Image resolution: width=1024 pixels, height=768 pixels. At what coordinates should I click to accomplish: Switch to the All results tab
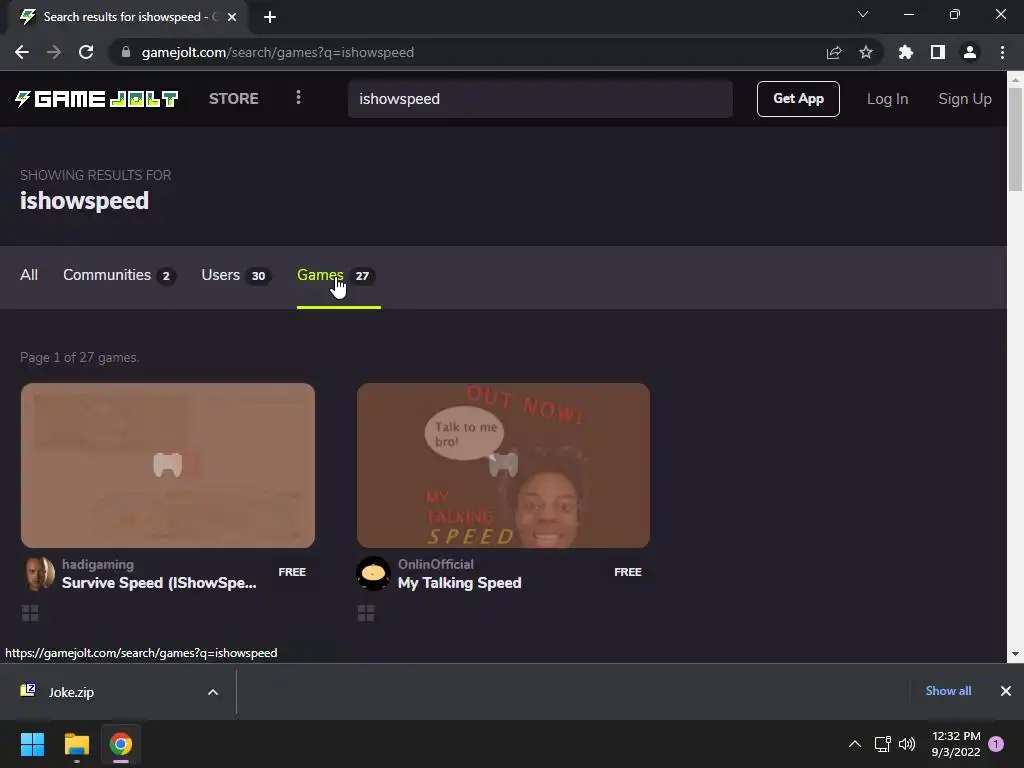(29, 275)
